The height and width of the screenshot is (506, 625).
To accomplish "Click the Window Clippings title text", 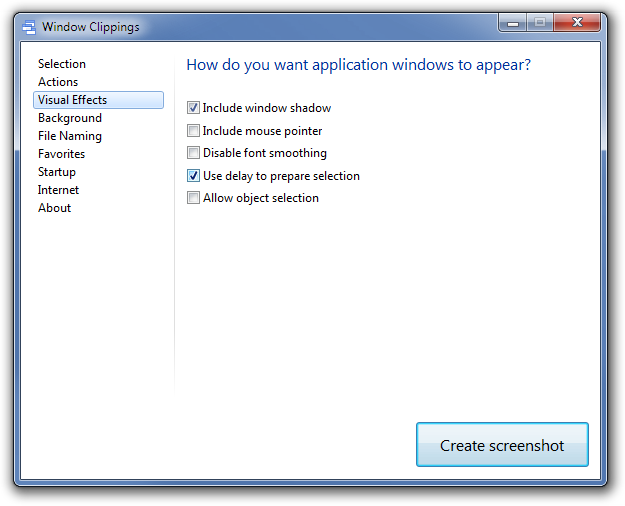I will click(x=91, y=27).
